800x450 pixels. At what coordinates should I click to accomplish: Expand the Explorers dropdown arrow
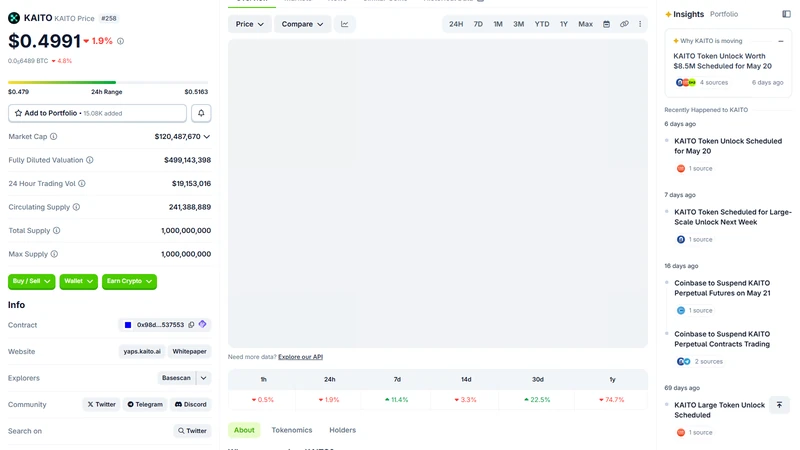click(204, 378)
